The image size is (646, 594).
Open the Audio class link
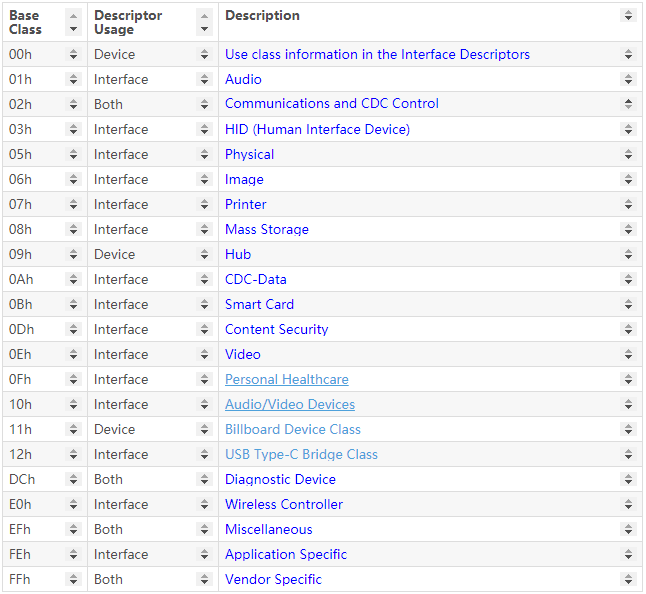click(243, 79)
